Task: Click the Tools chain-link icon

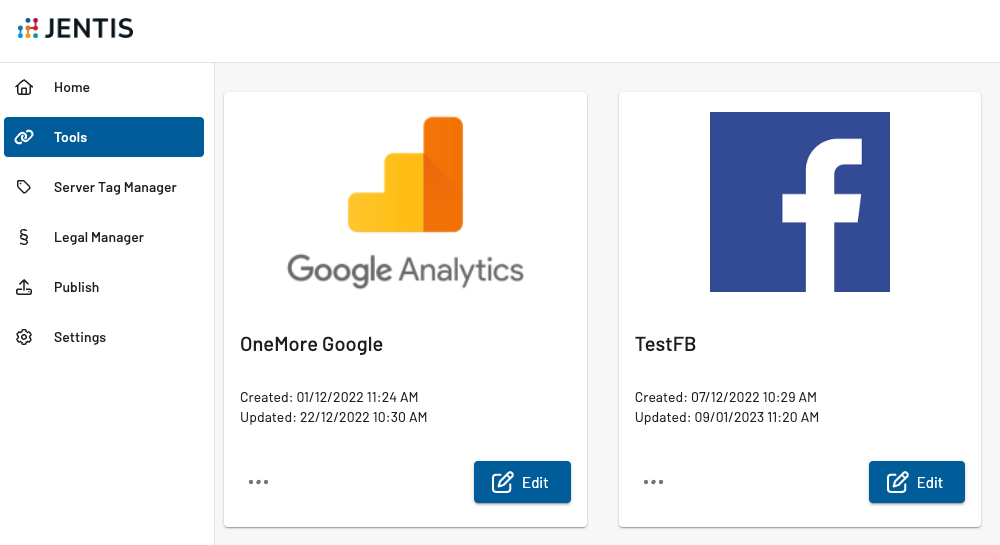Action: coord(24,137)
